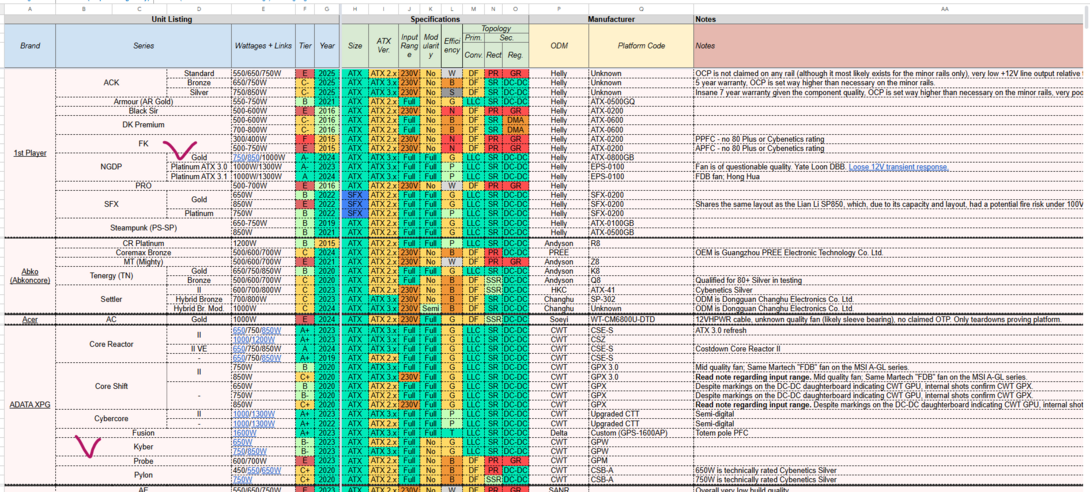Follow the ADATA XPG brand link
Screen dimensions: 1090x492
29,404
